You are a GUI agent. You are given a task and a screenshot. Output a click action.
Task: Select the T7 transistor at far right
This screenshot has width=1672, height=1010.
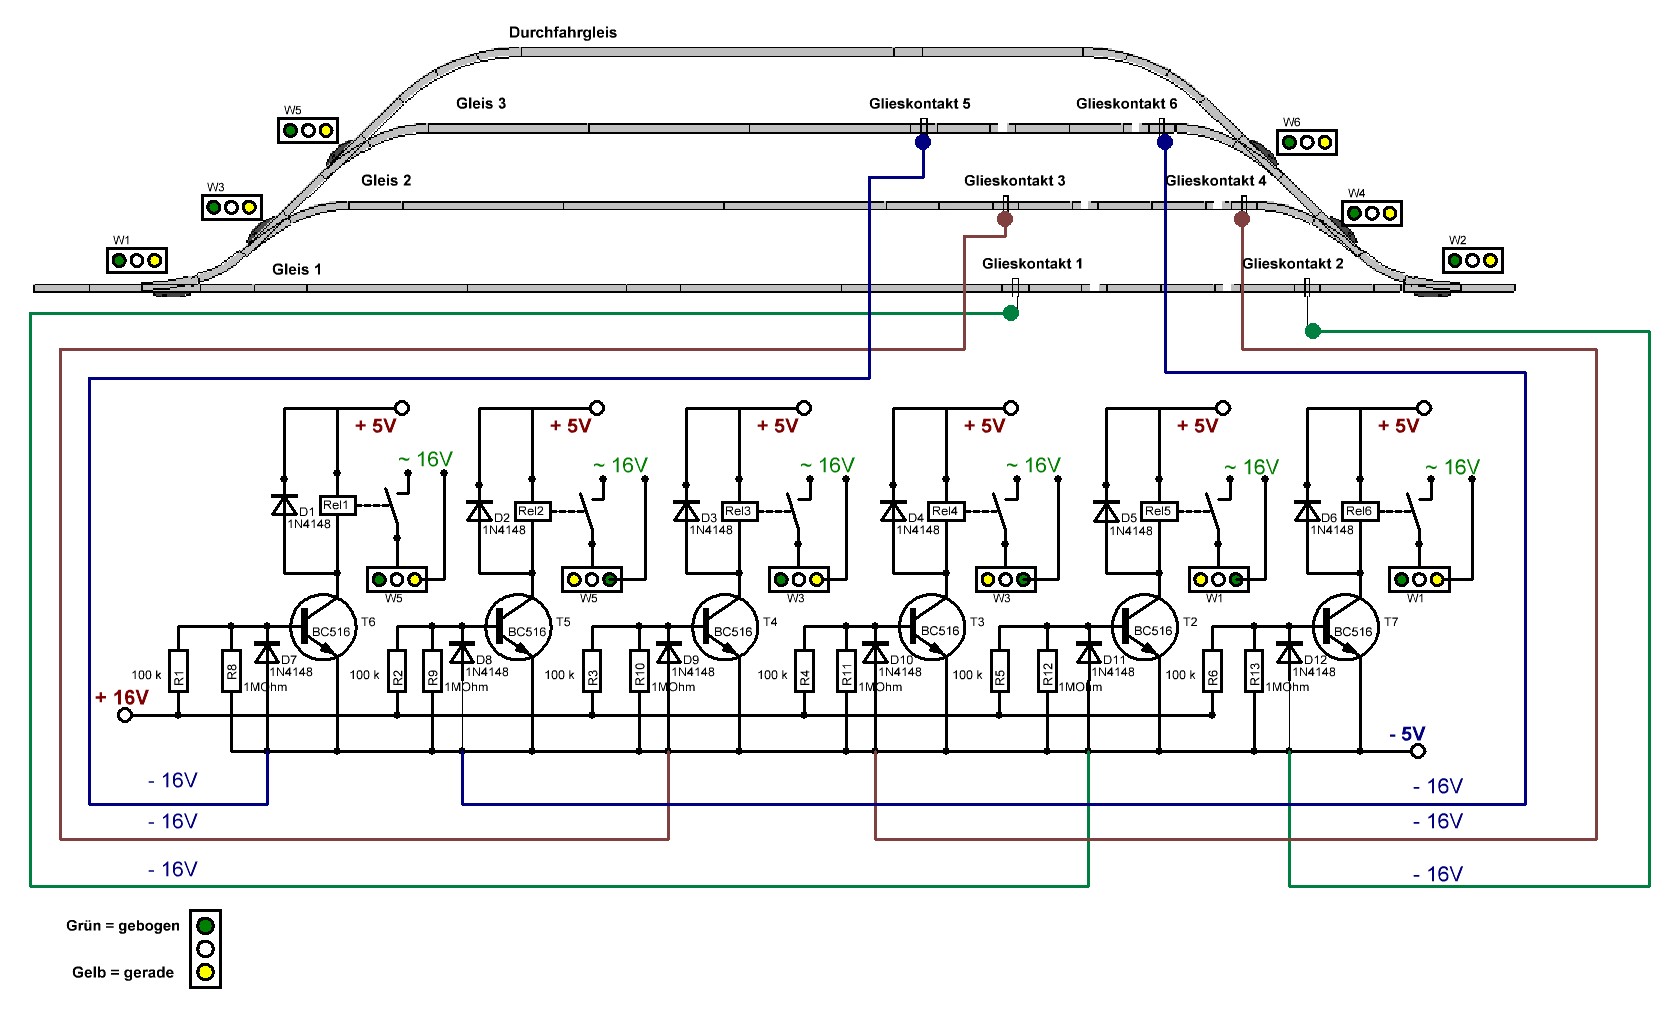(1345, 628)
